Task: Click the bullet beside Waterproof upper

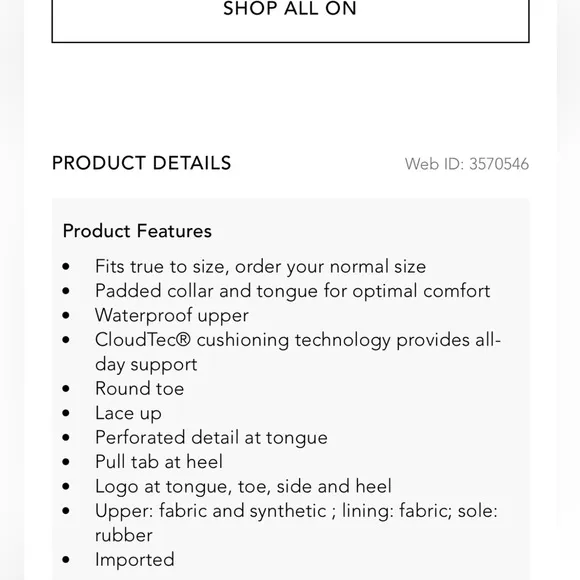Action: pos(66,316)
